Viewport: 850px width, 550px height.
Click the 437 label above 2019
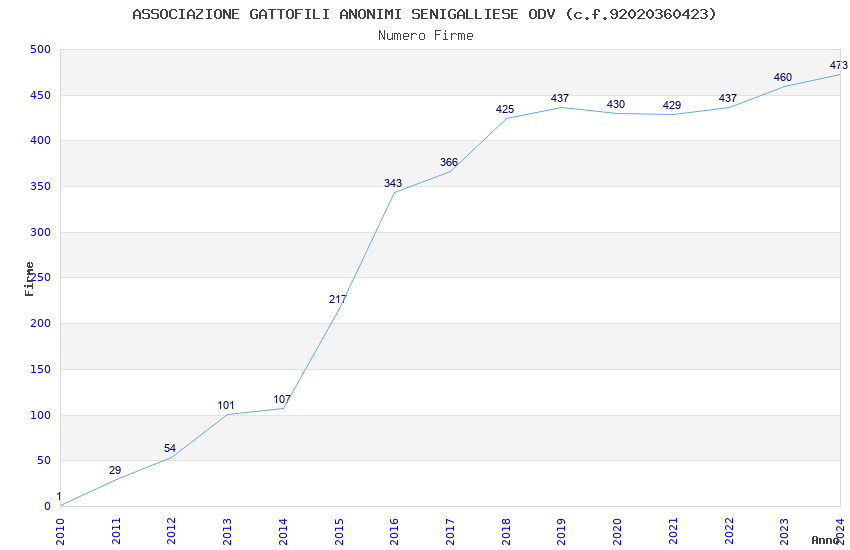tap(560, 99)
